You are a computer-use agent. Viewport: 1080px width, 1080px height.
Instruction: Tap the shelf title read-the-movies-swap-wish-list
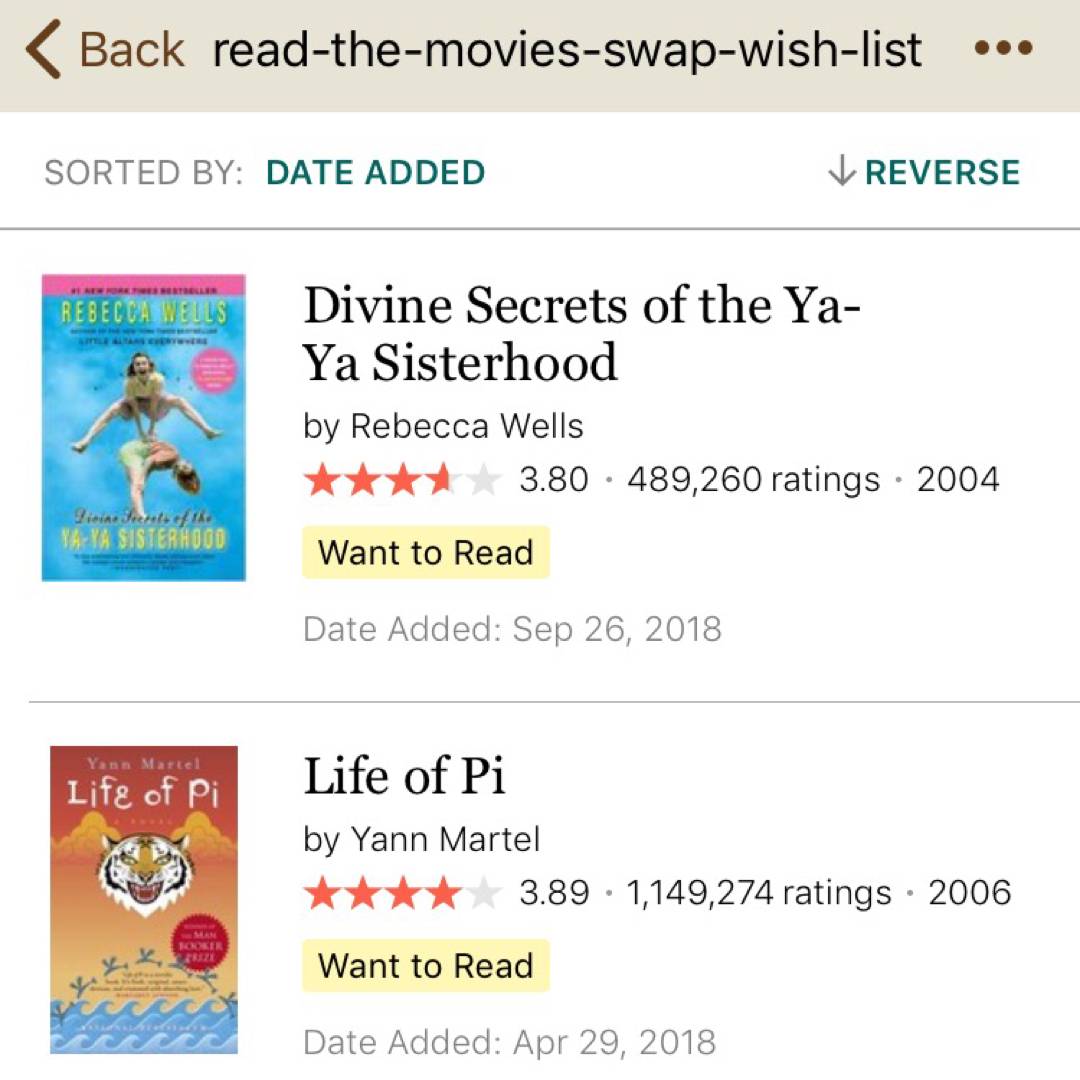567,50
